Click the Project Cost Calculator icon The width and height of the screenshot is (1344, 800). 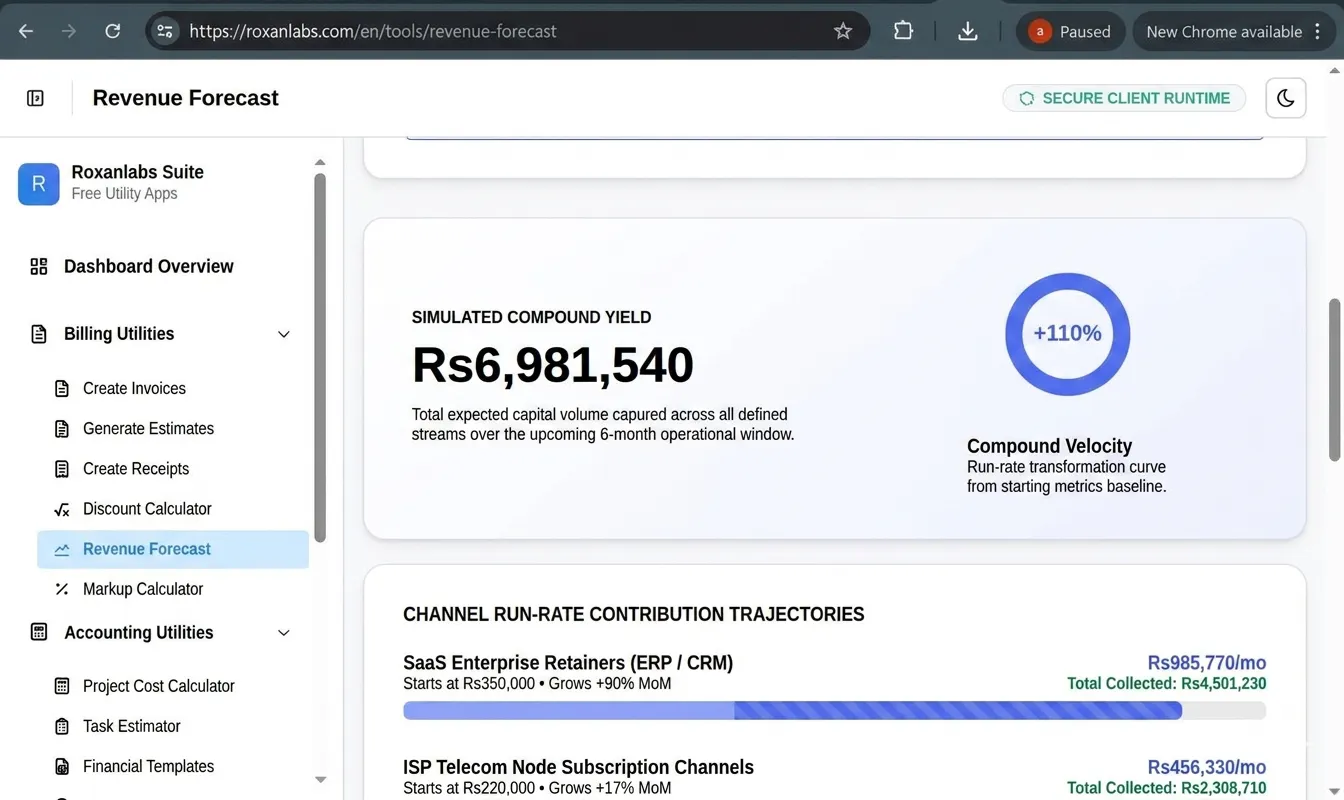62,686
